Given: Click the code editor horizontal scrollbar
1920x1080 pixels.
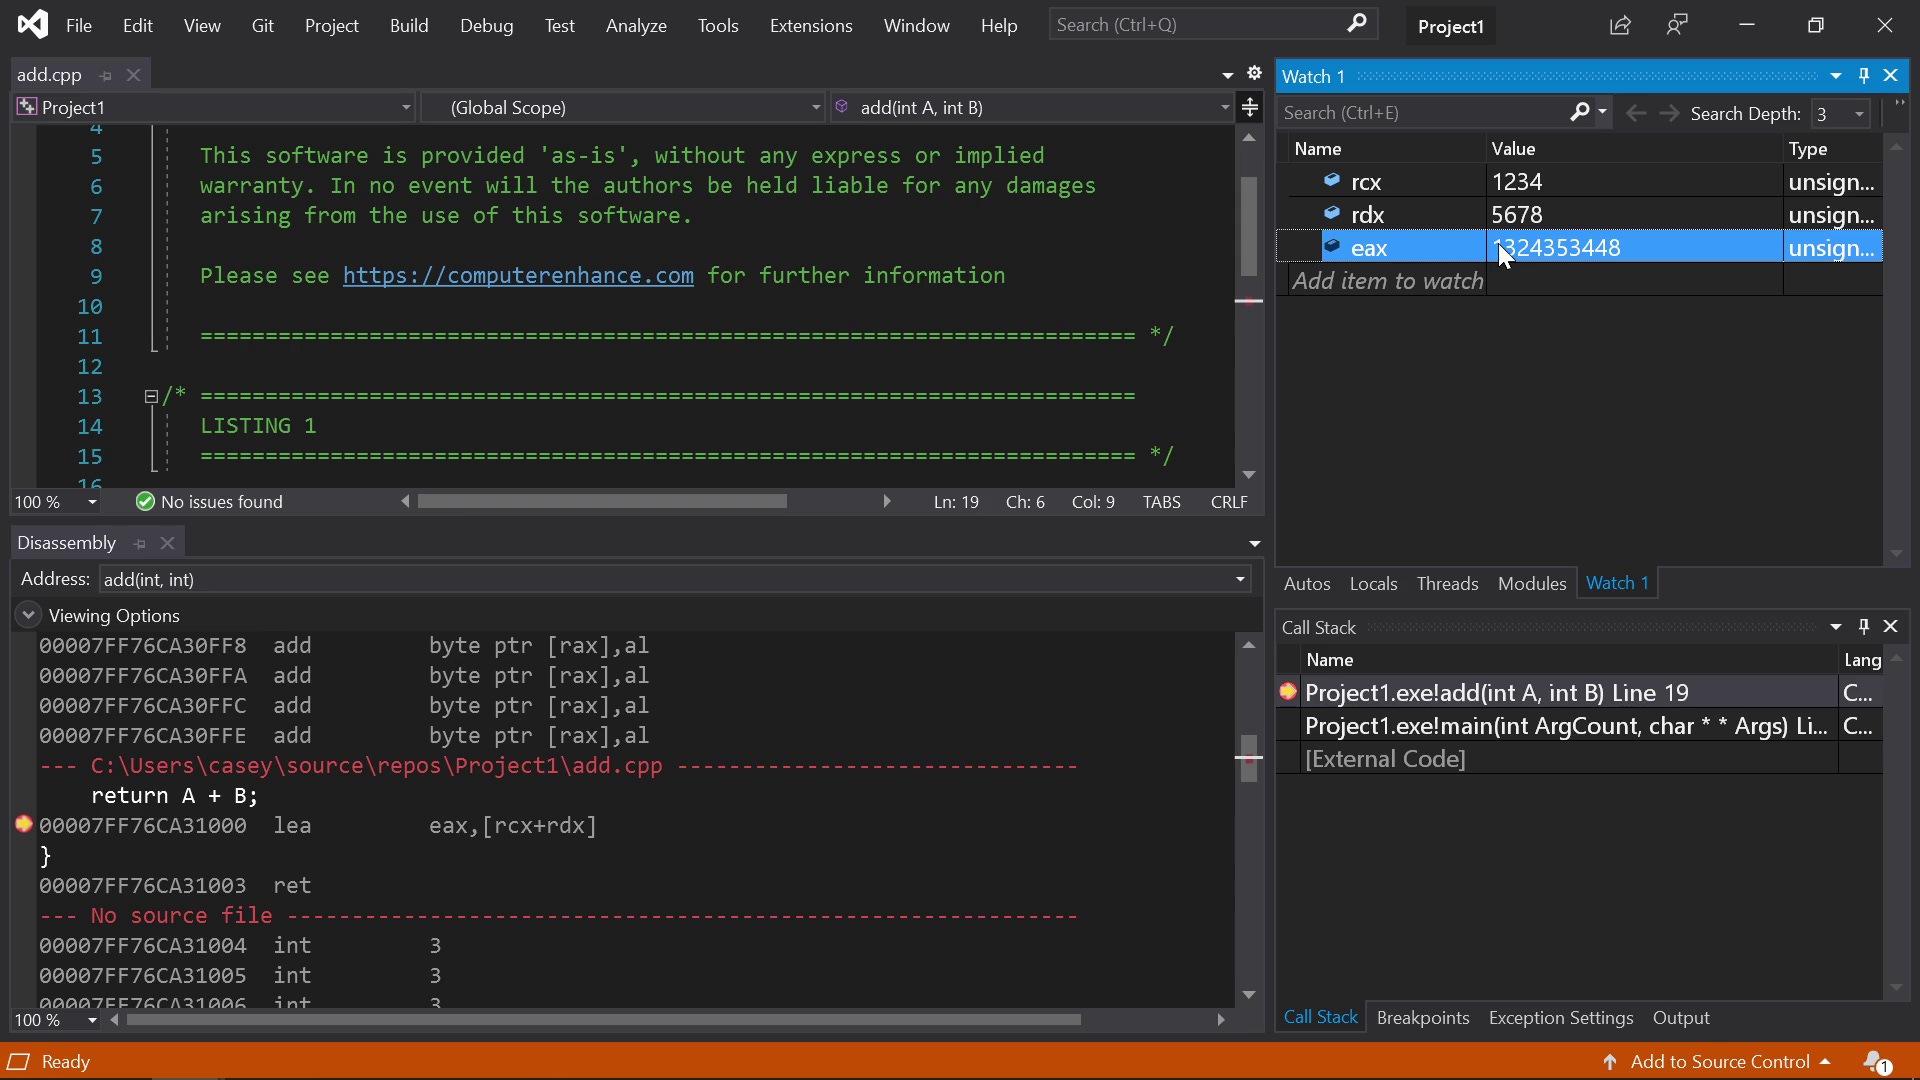Looking at the screenshot, I should [602, 502].
